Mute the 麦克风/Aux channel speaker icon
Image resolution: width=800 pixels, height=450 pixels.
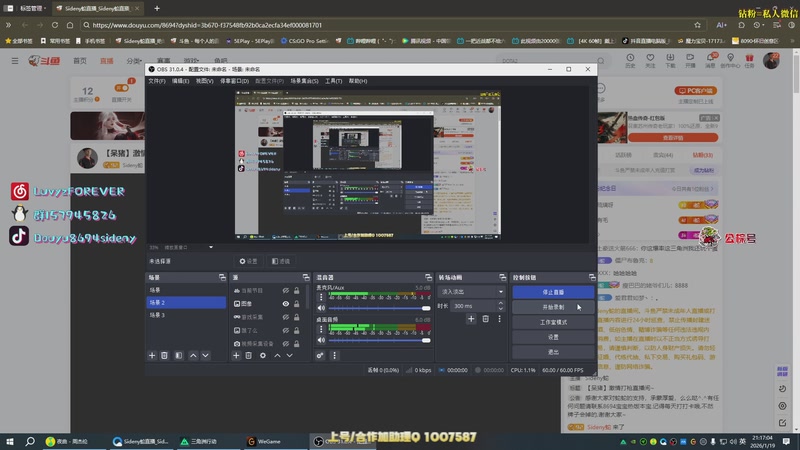point(321,308)
